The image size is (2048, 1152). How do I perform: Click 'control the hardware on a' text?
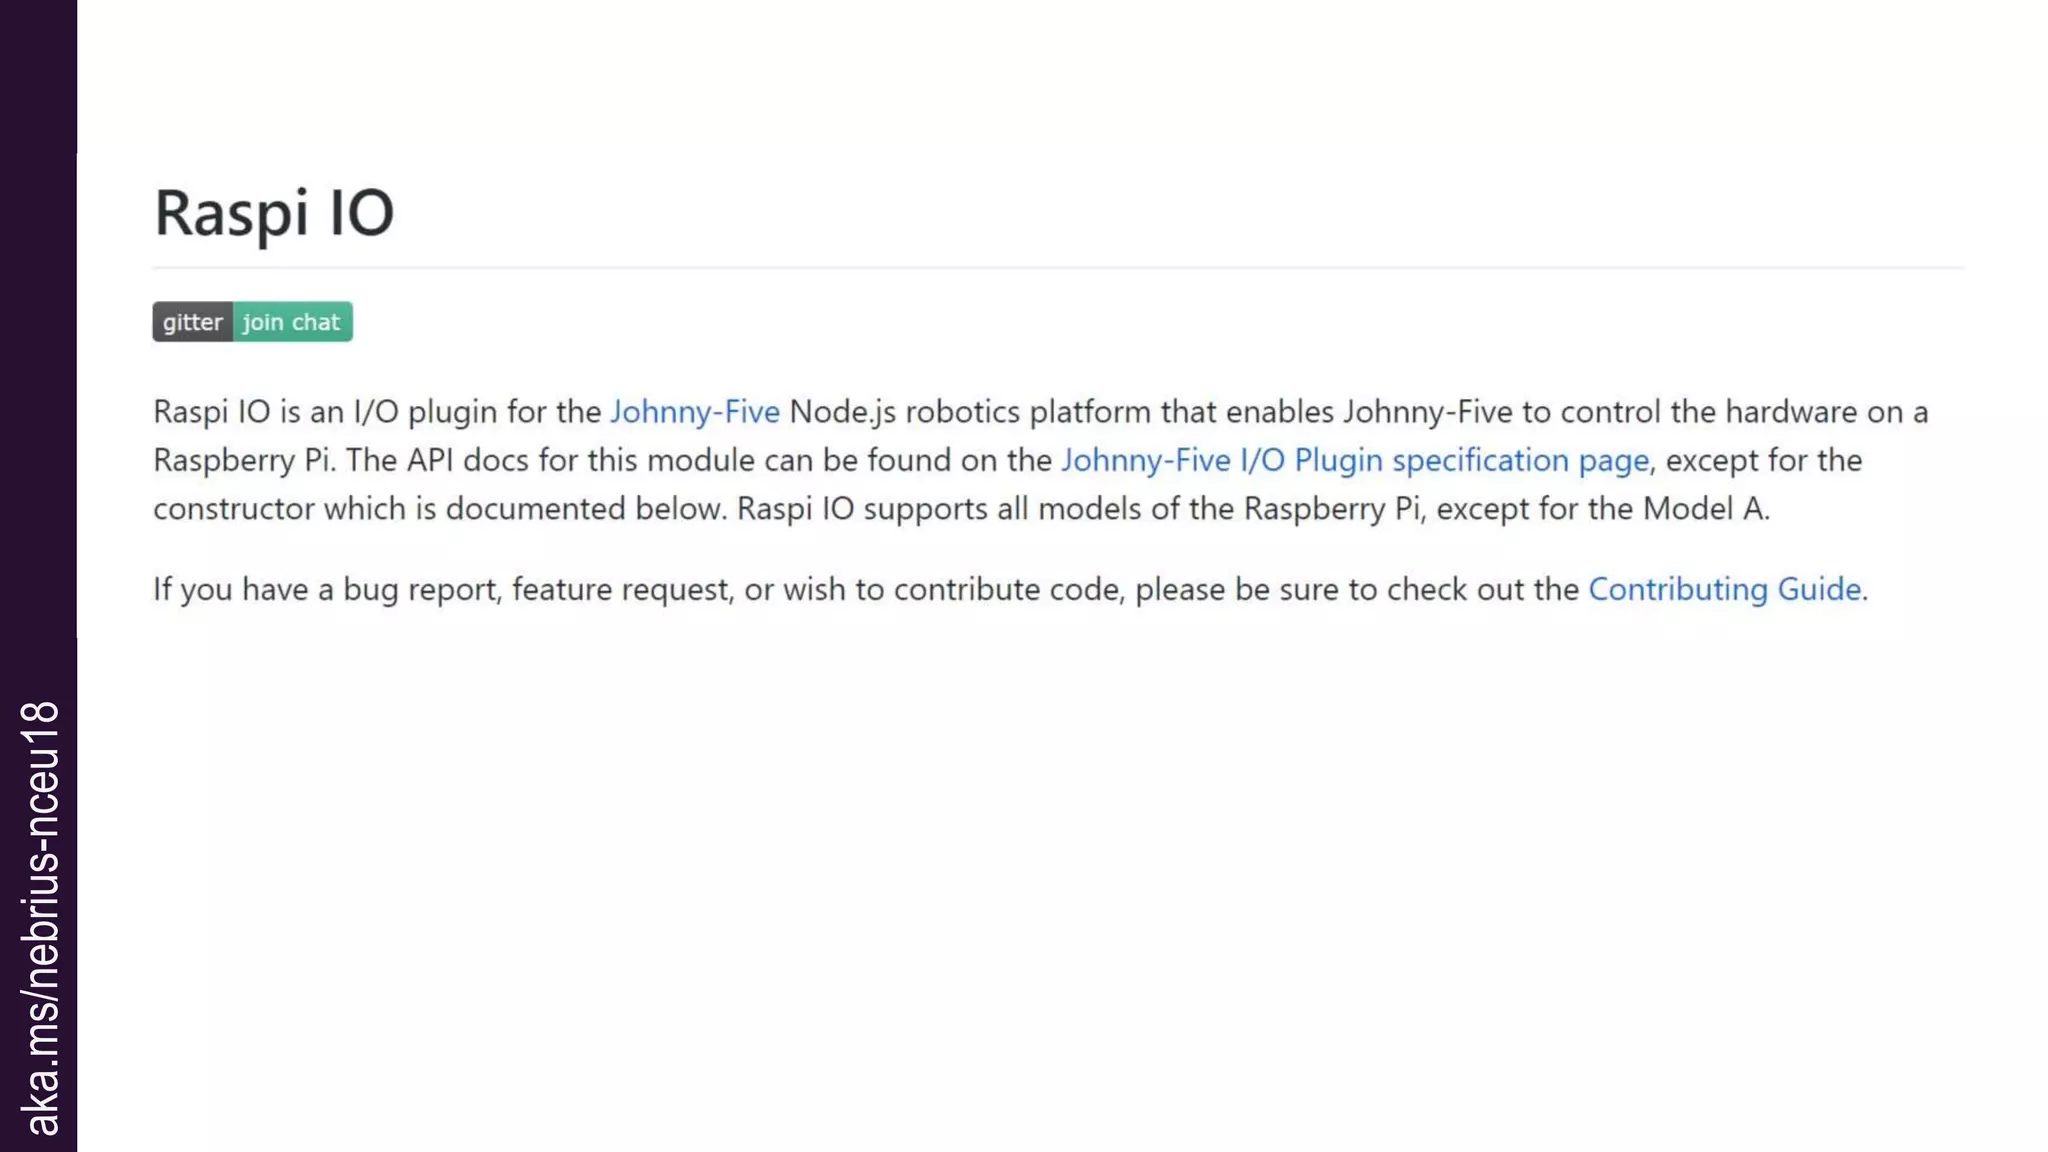[1743, 412]
